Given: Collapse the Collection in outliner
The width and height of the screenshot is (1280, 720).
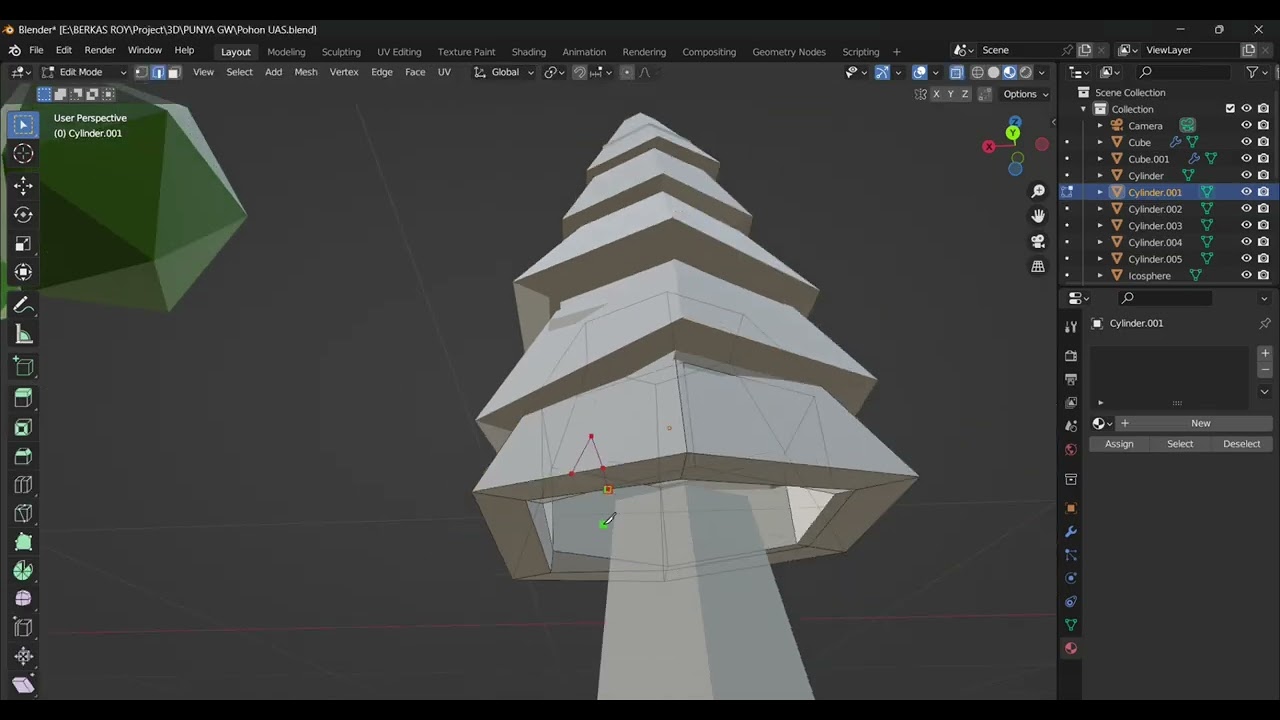Looking at the screenshot, I should click(x=1084, y=109).
